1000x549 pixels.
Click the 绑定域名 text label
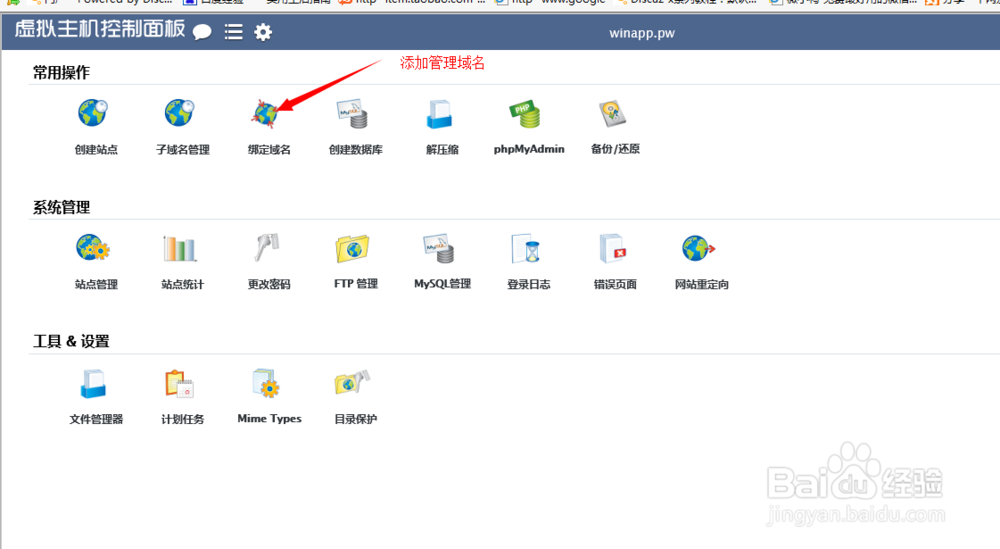click(269, 150)
